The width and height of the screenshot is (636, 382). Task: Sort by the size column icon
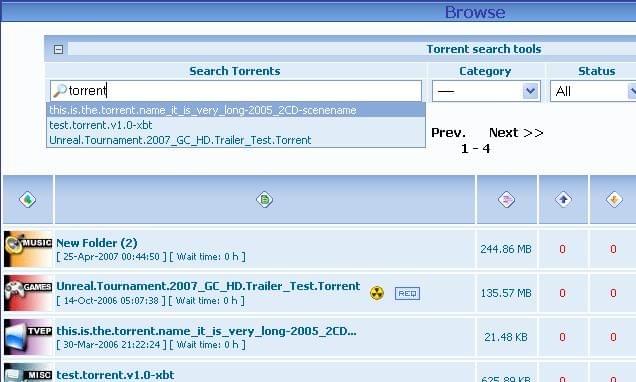507,200
